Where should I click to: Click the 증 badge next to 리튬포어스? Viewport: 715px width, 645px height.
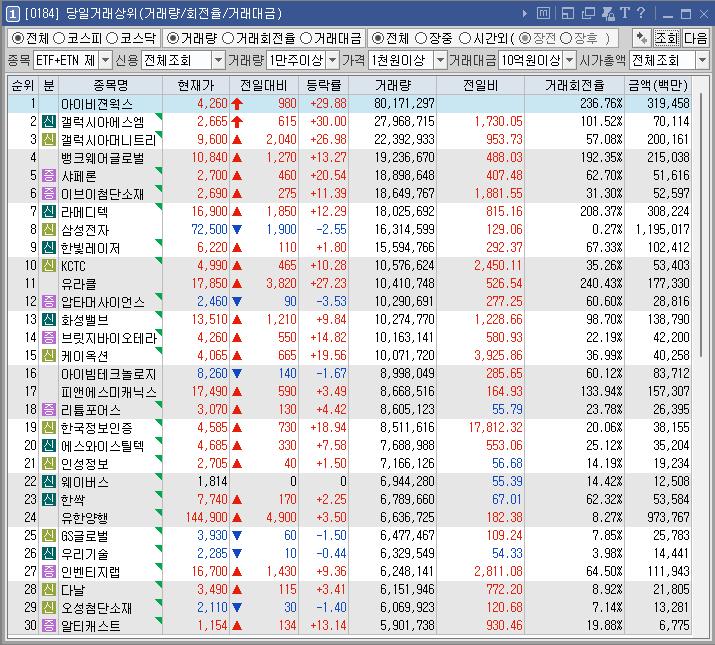tap(49, 410)
